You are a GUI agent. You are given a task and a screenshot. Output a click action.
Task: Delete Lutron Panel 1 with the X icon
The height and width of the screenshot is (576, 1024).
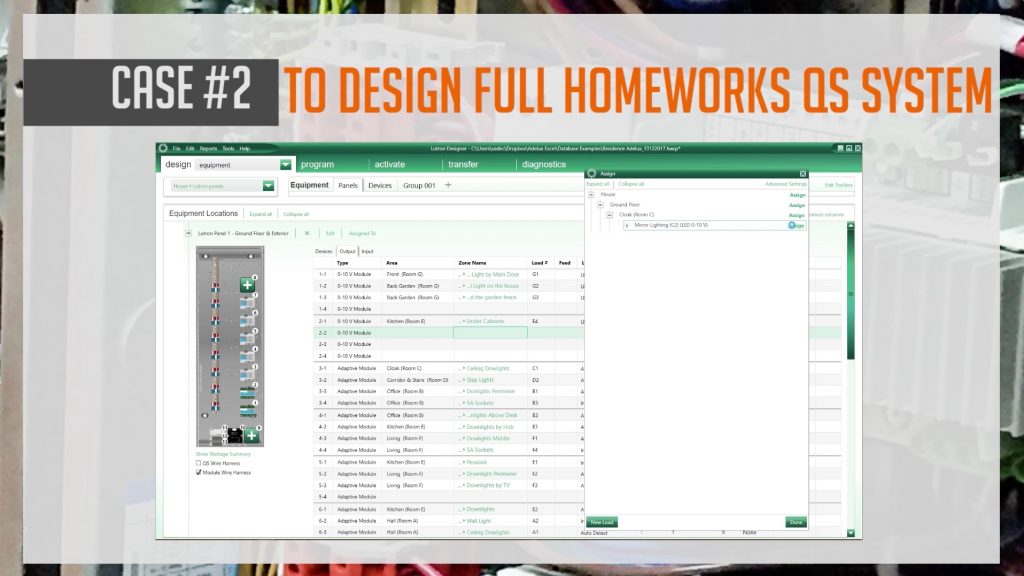(x=307, y=233)
